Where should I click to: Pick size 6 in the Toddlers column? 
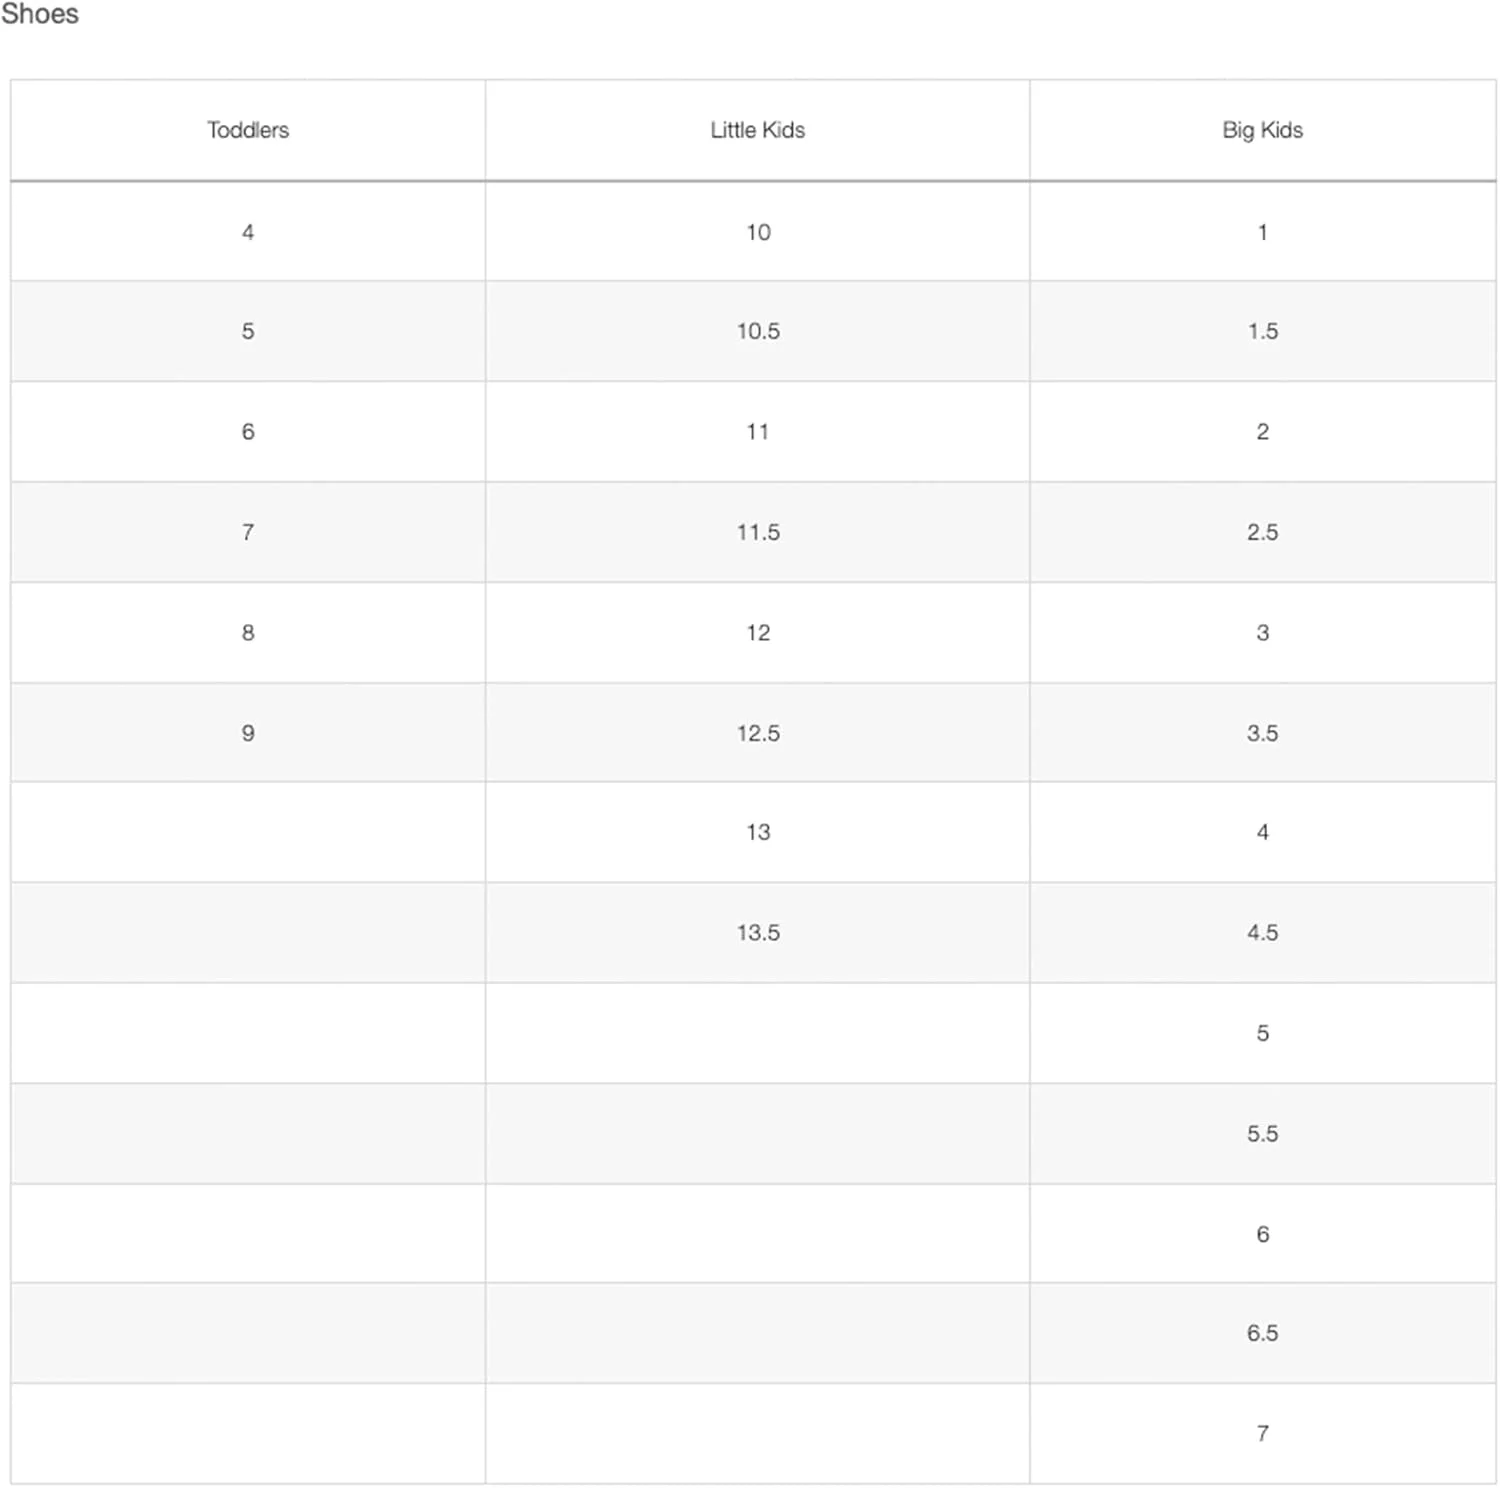[248, 432]
